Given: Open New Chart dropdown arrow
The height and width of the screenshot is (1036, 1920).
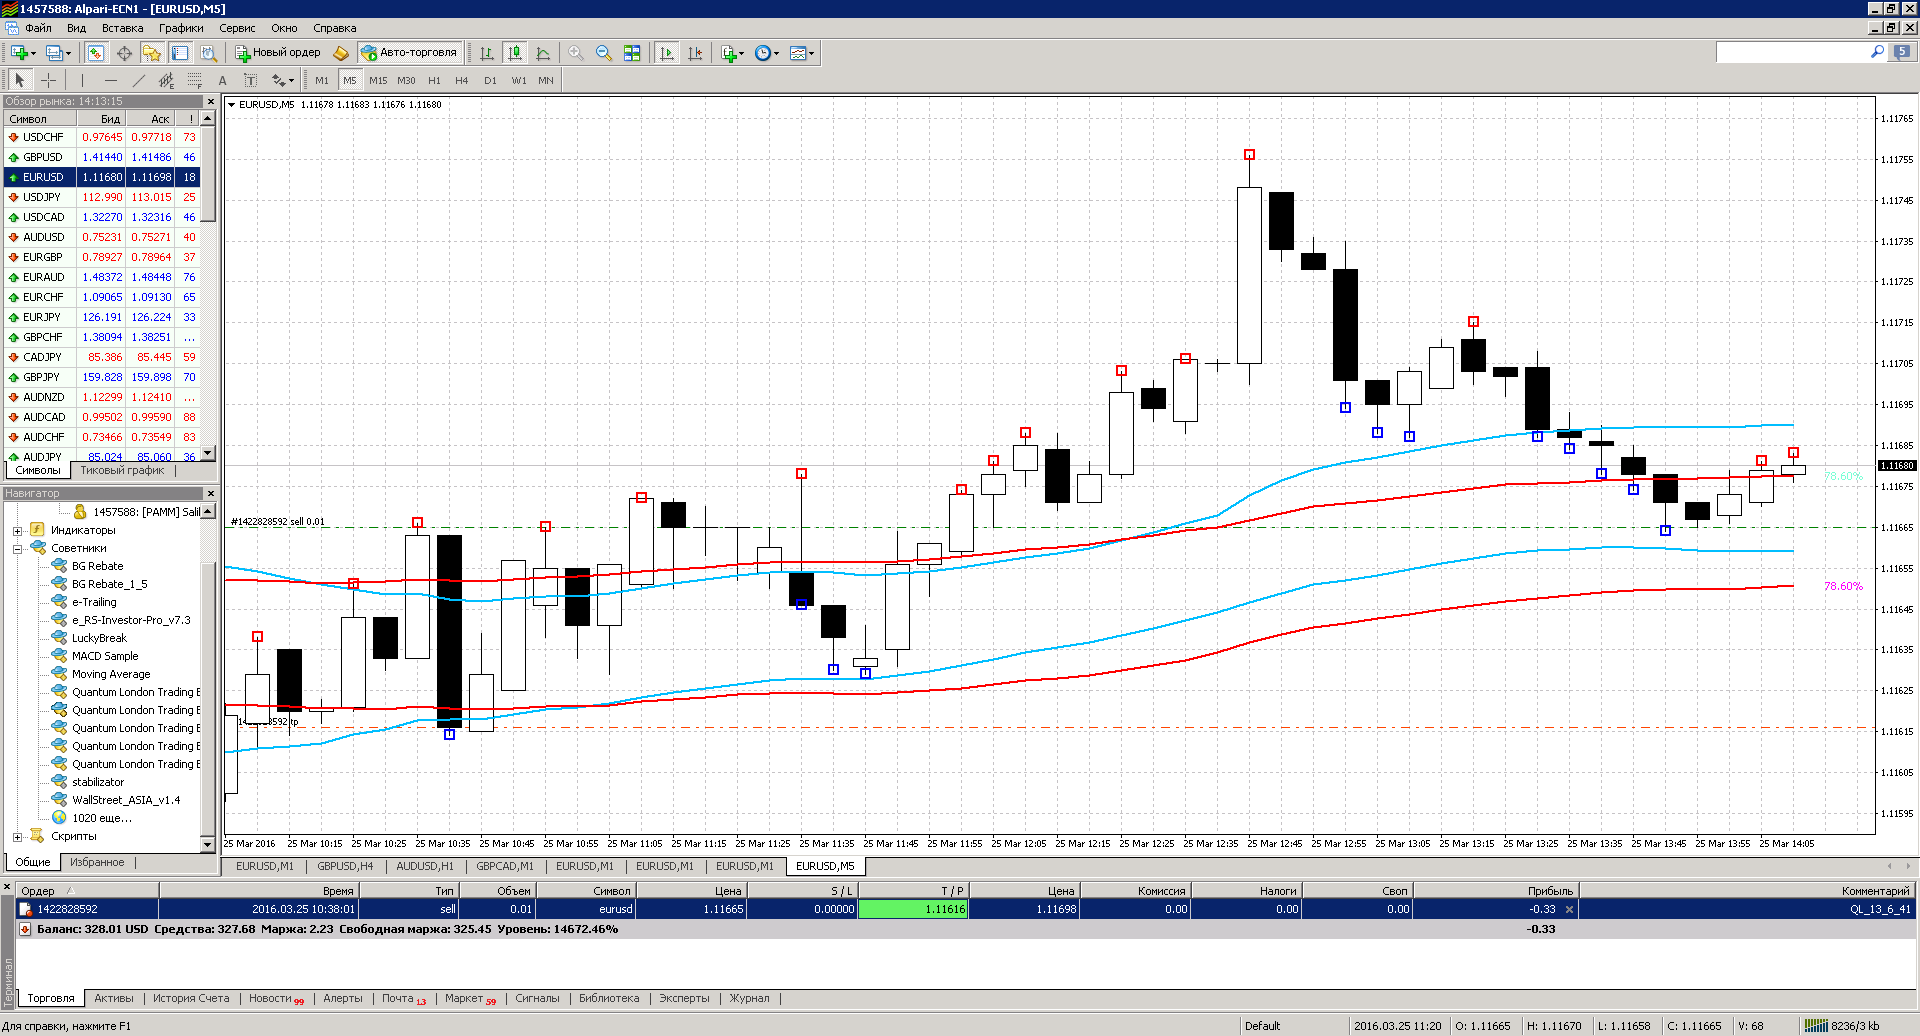Looking at the screenshot, I should (33, 54).
